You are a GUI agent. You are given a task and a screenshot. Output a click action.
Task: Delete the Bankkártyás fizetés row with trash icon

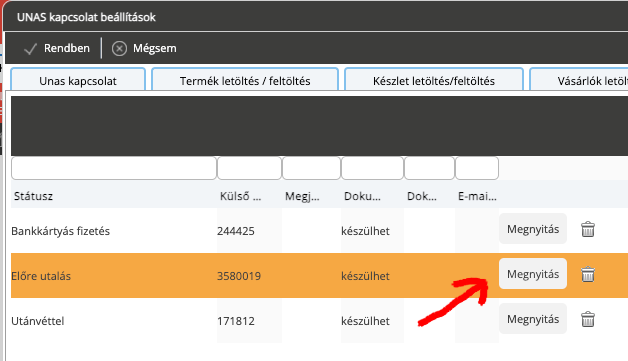coord(588,229)
